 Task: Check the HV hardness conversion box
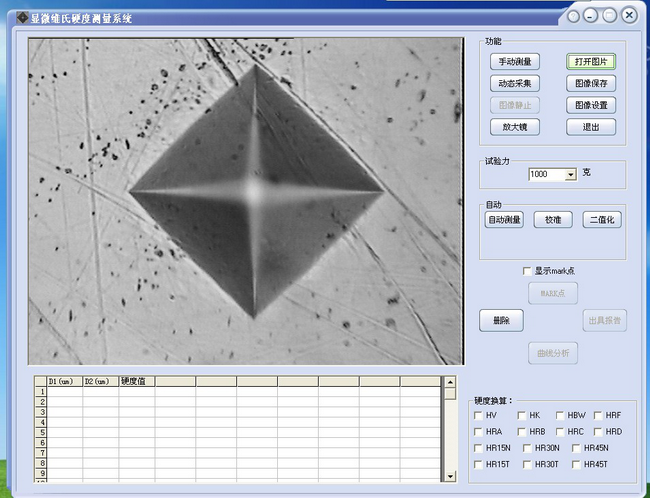coord(478,415)
